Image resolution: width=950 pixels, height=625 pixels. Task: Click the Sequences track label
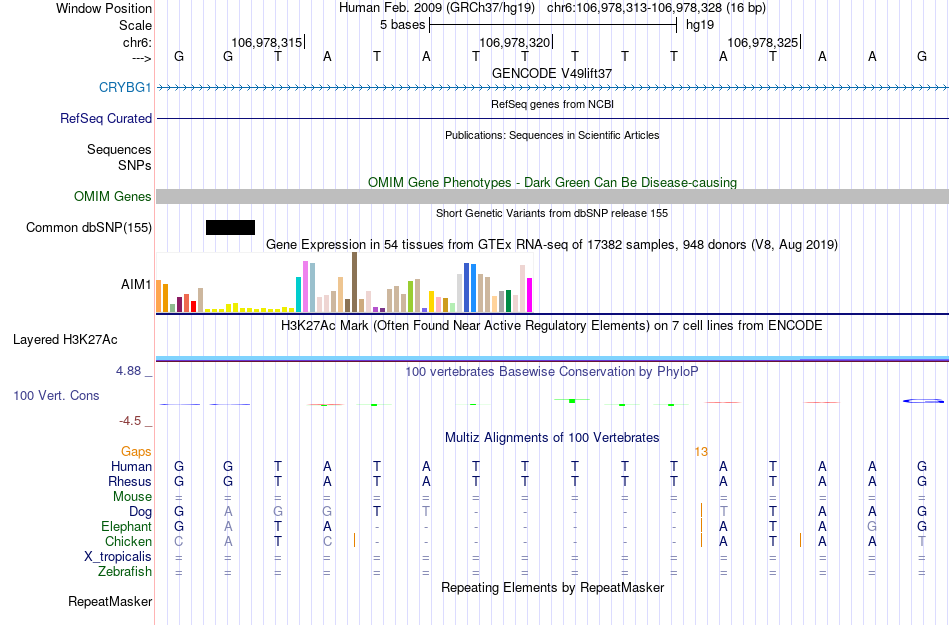(x=119, y=150)
